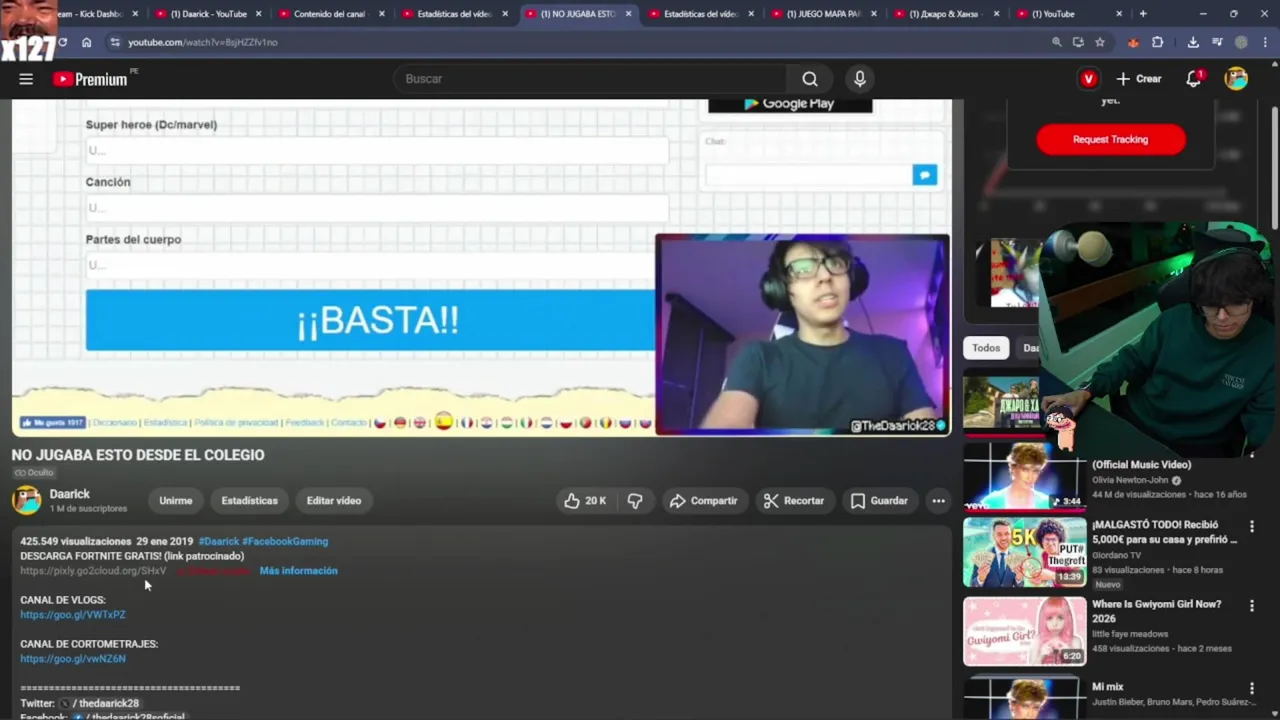Open site info icon in address bar
Screen dimensions: 1280x720
click(114, 42)
